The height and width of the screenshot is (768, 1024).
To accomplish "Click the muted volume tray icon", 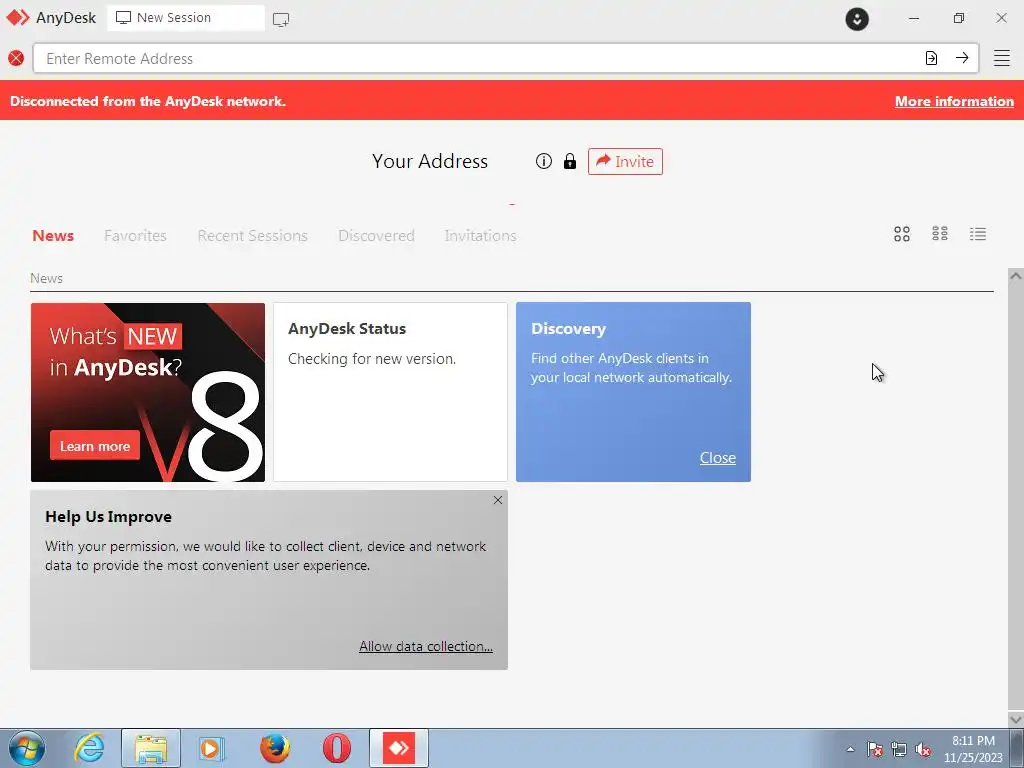I will 923,749.
